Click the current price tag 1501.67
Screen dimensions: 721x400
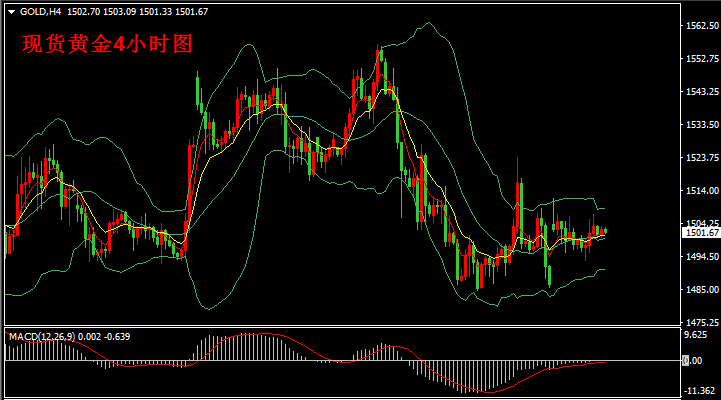pyautogui.click(x=702, y=233)
